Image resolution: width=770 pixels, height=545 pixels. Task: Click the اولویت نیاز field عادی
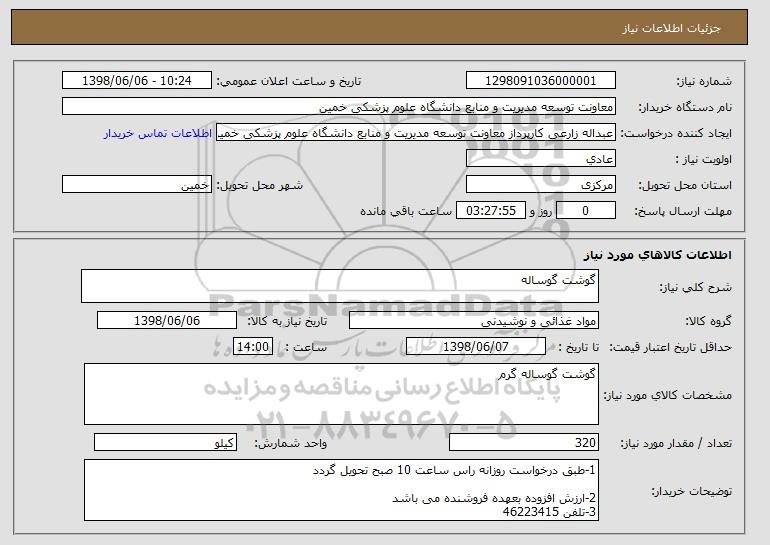[x=541, y=159]
